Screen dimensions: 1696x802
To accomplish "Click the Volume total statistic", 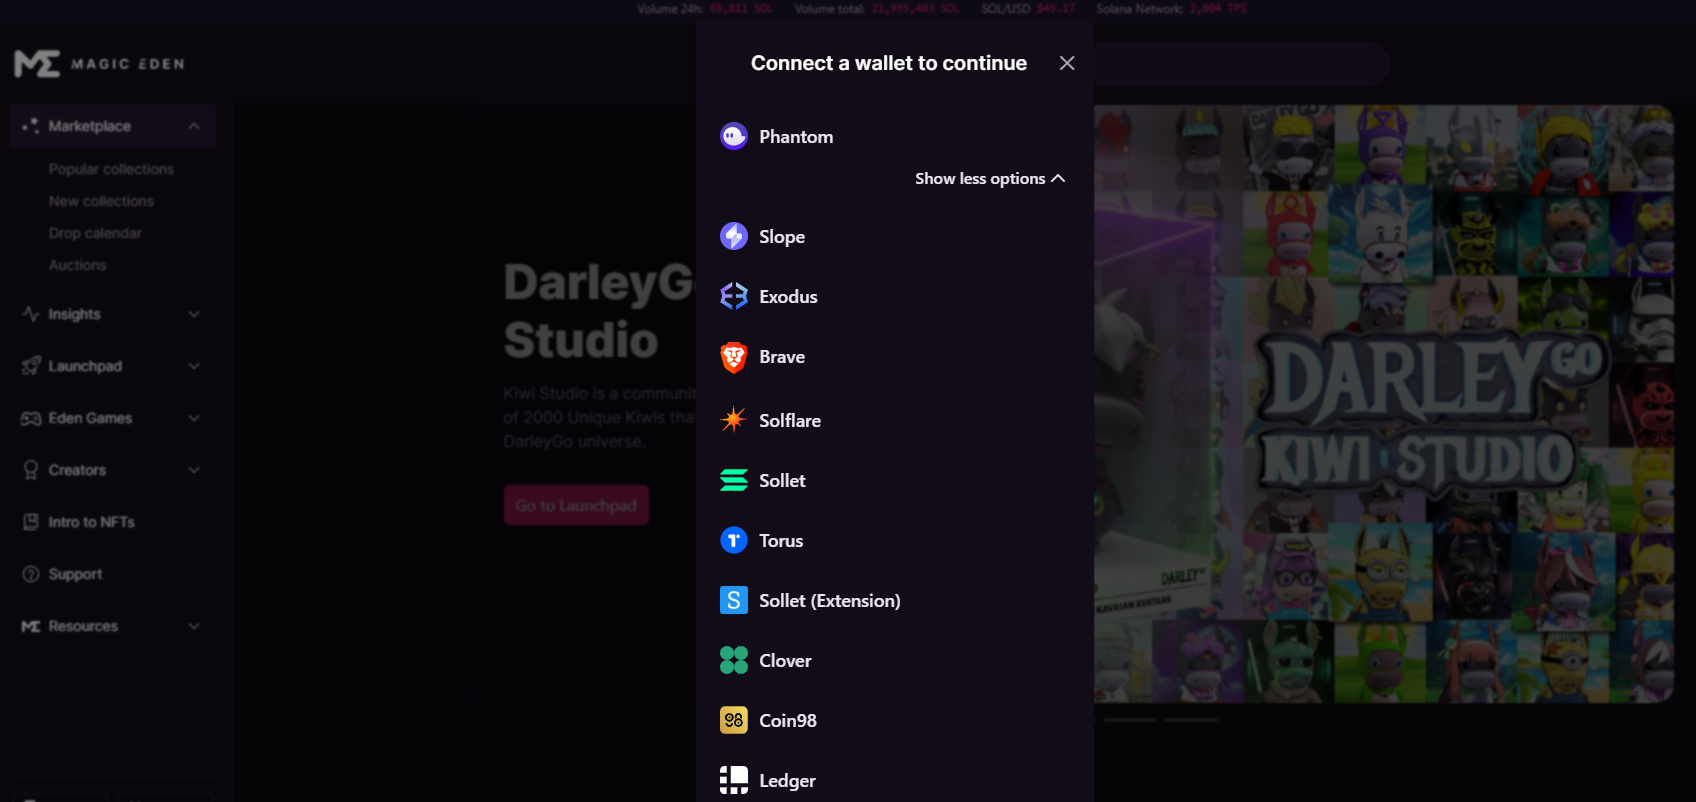I will [876, 9].
